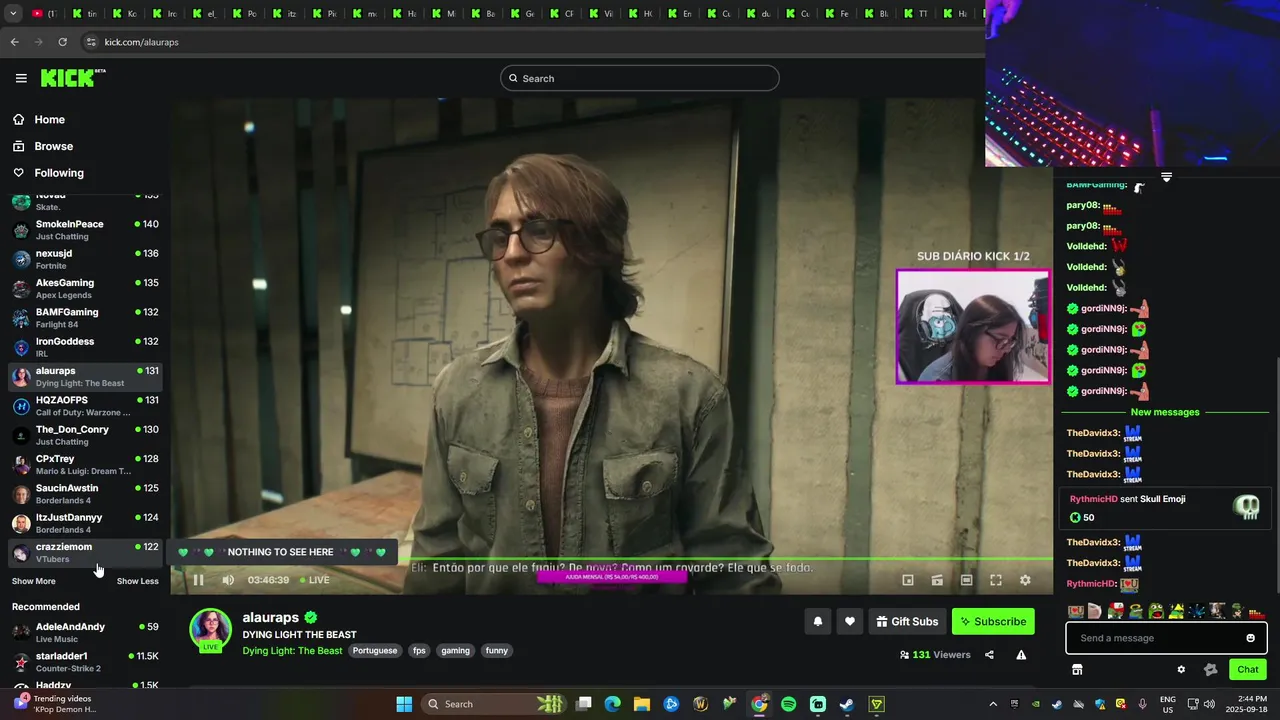Open the Dying Light: The Beast category link
The height and width of the screenshot is (720, 1280).
(x=292, y=650)
